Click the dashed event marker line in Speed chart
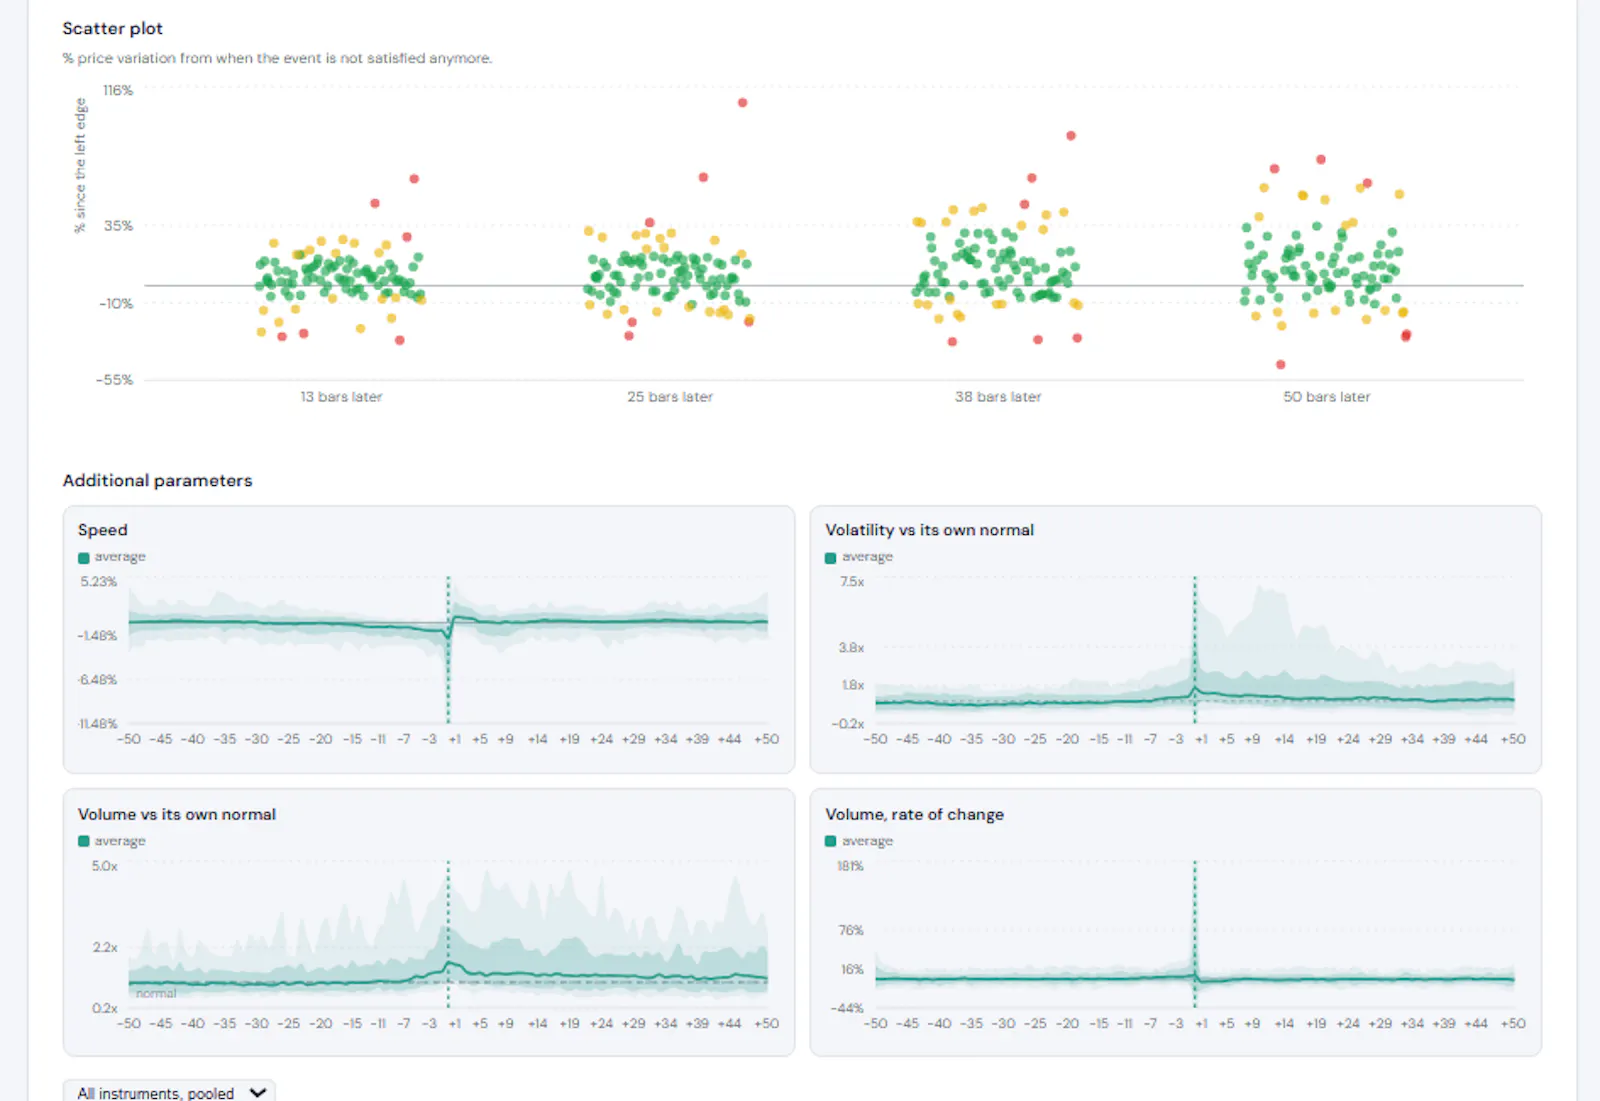The height and width of the screenshot is (1101, 1600). click(x=448, y=650)
